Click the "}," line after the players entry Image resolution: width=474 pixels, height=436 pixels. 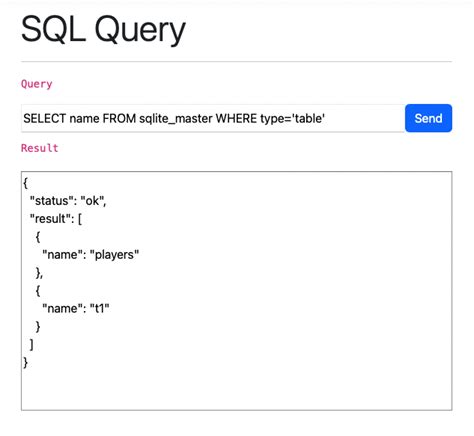(39, 273)
